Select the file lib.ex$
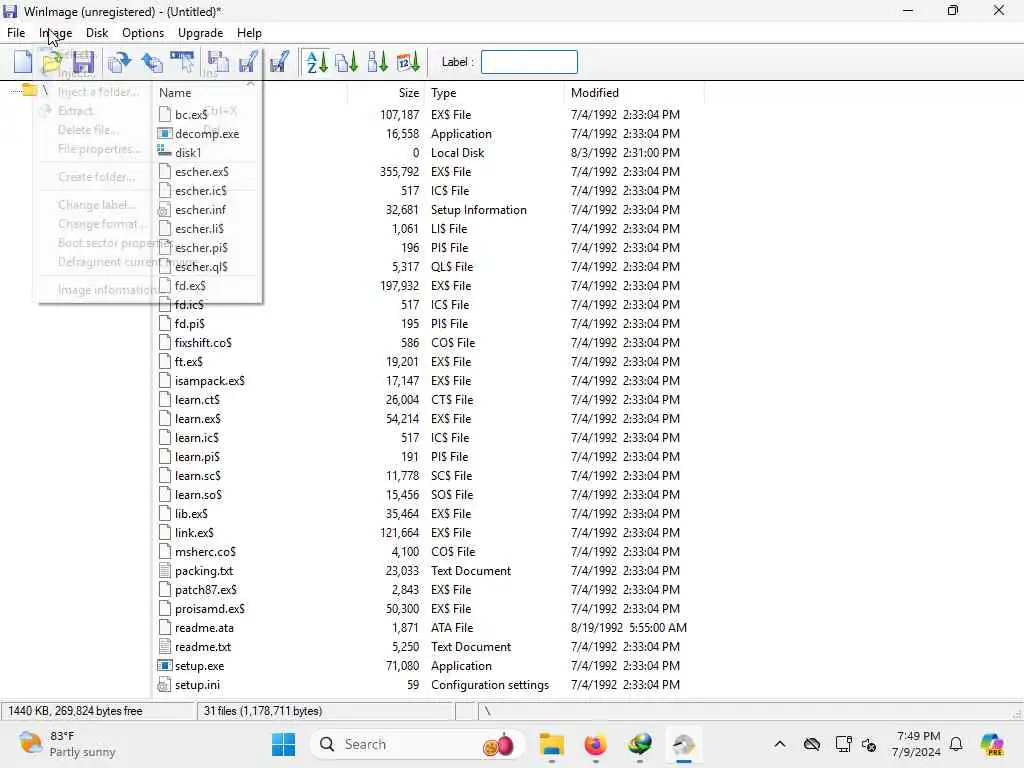Viewport: 1024px width, 768px height. [191, 513]
